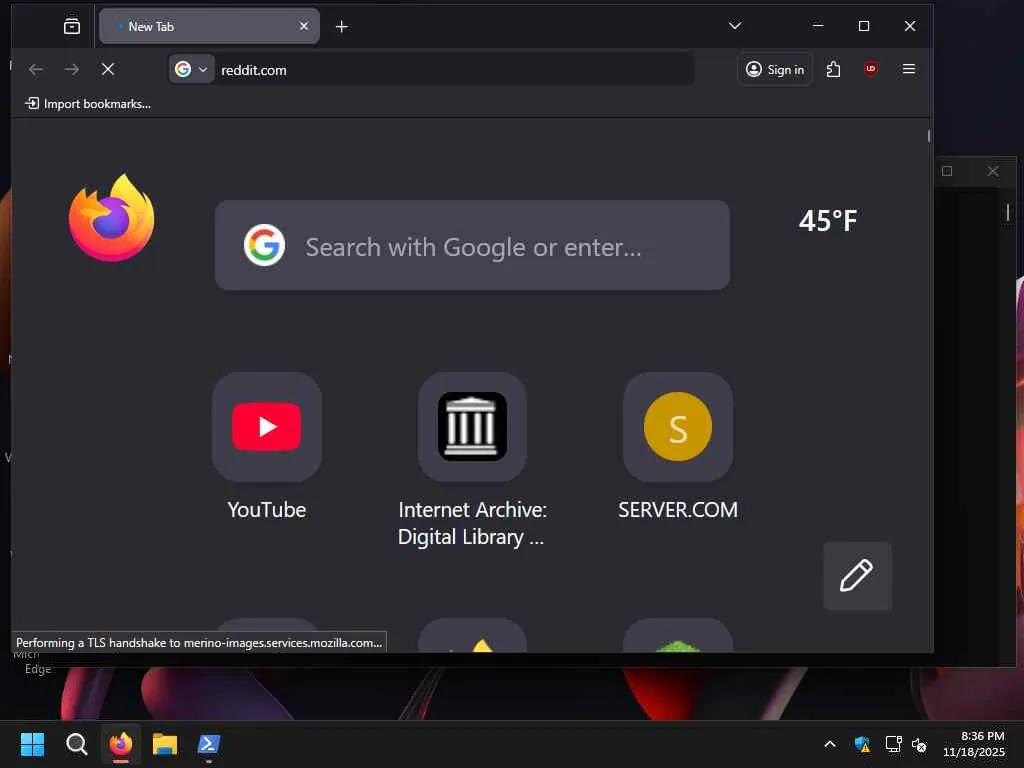
Task: Focus the Search with Google box
Action: (472, 246)
